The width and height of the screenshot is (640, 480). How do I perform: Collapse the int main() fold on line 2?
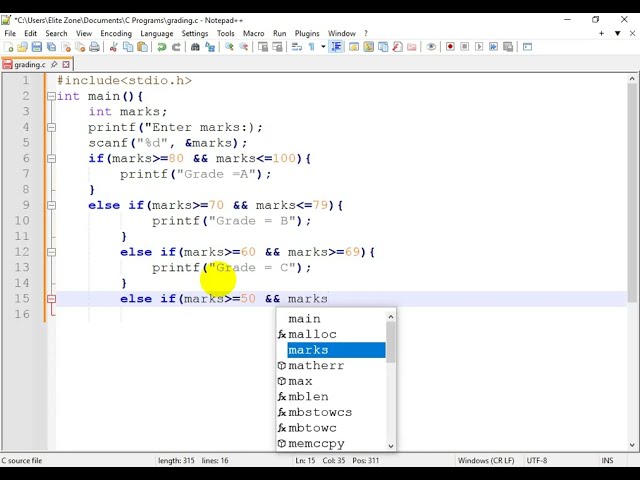(x=51, y=96)
